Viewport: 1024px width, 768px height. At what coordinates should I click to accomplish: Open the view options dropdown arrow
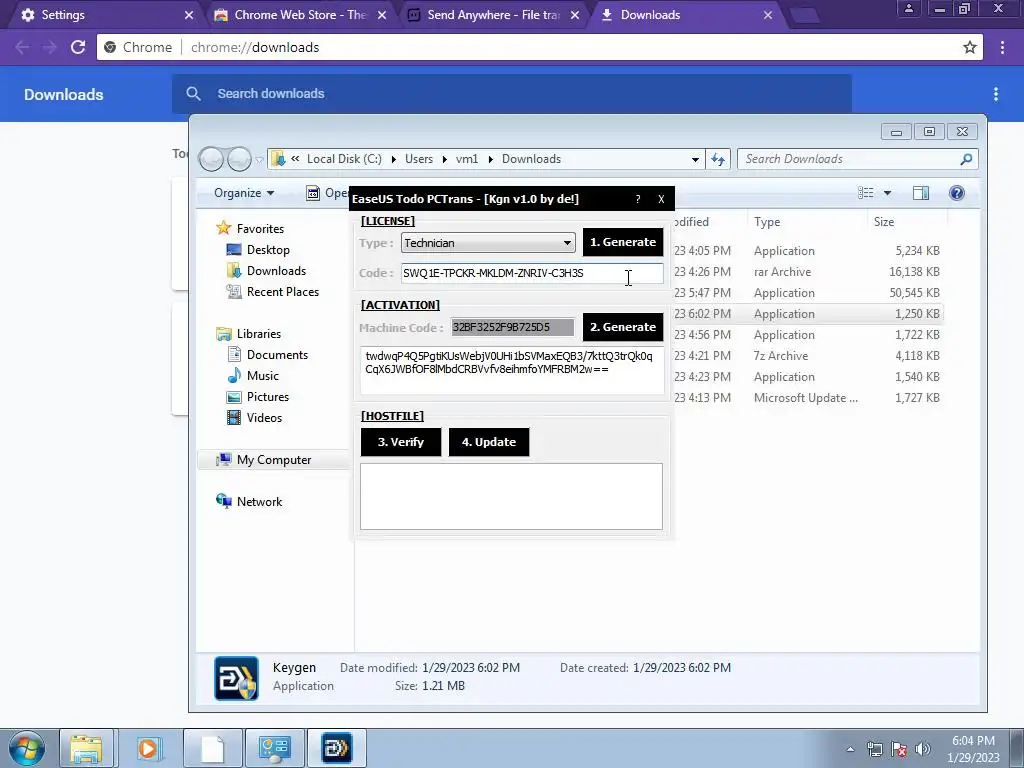click(887, 193)
